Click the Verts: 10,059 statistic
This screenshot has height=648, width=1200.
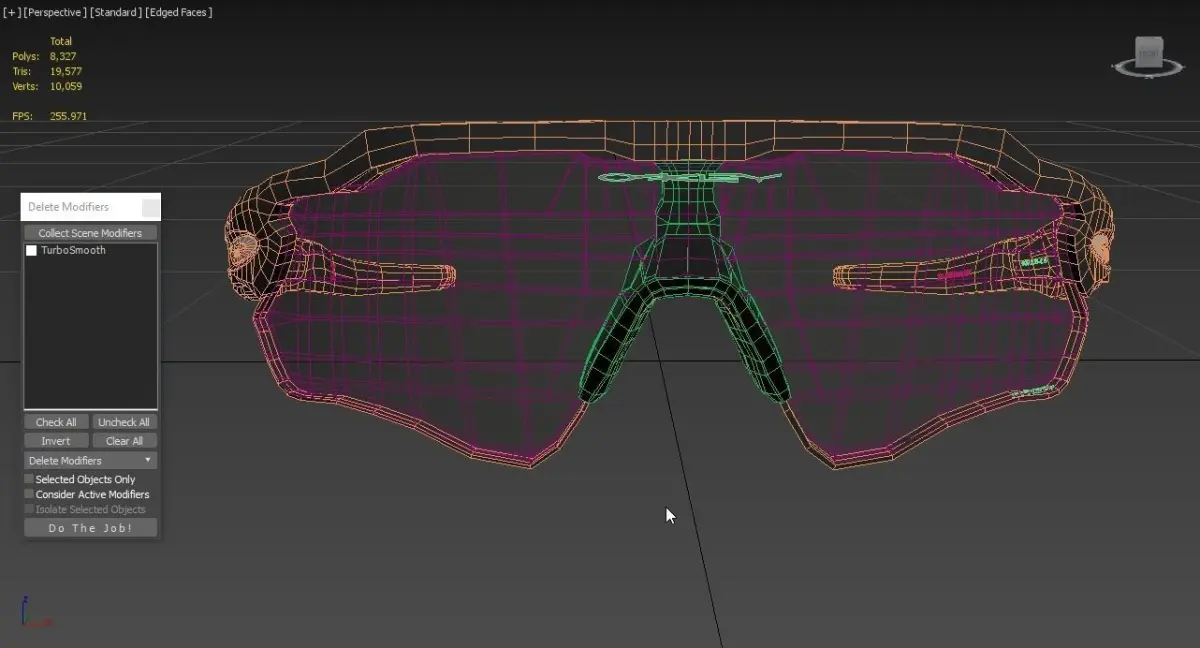tap(47, 87)
